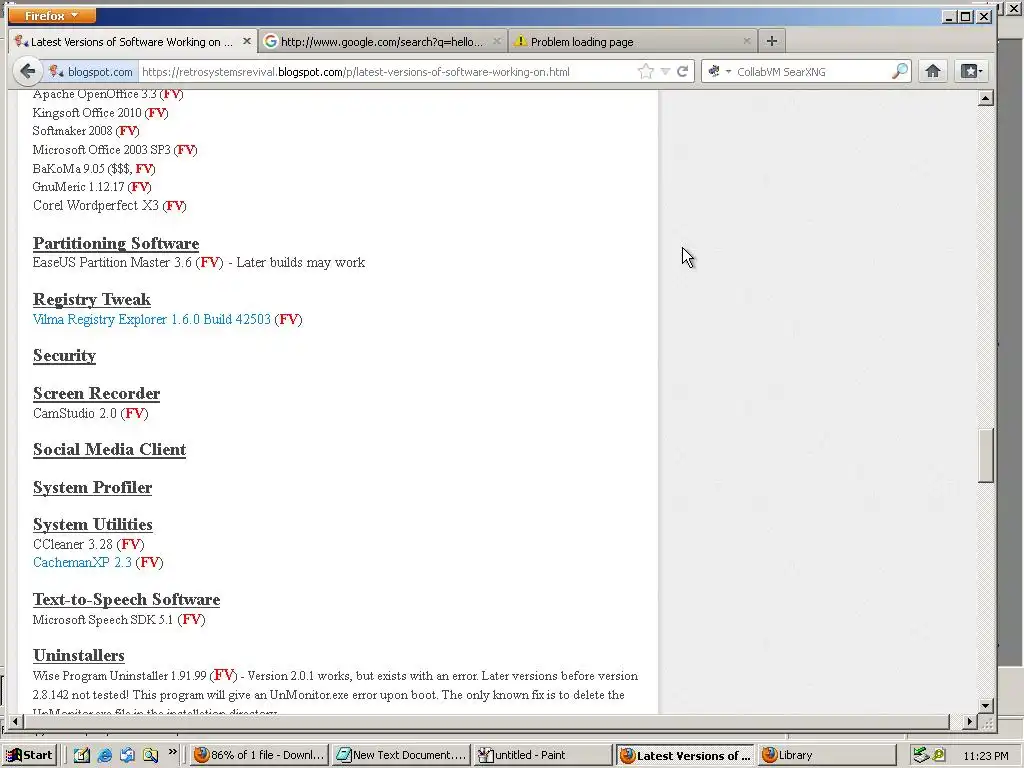Screen dimensions: 1024x768
Task: Open the Firefox Library taskbar button
Action: [825, 755]
